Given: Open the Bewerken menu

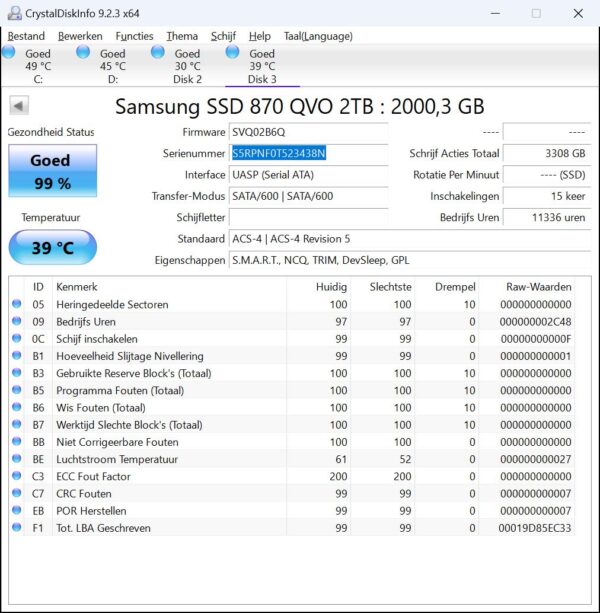Looking at the screenshot, I should point(80,36).
